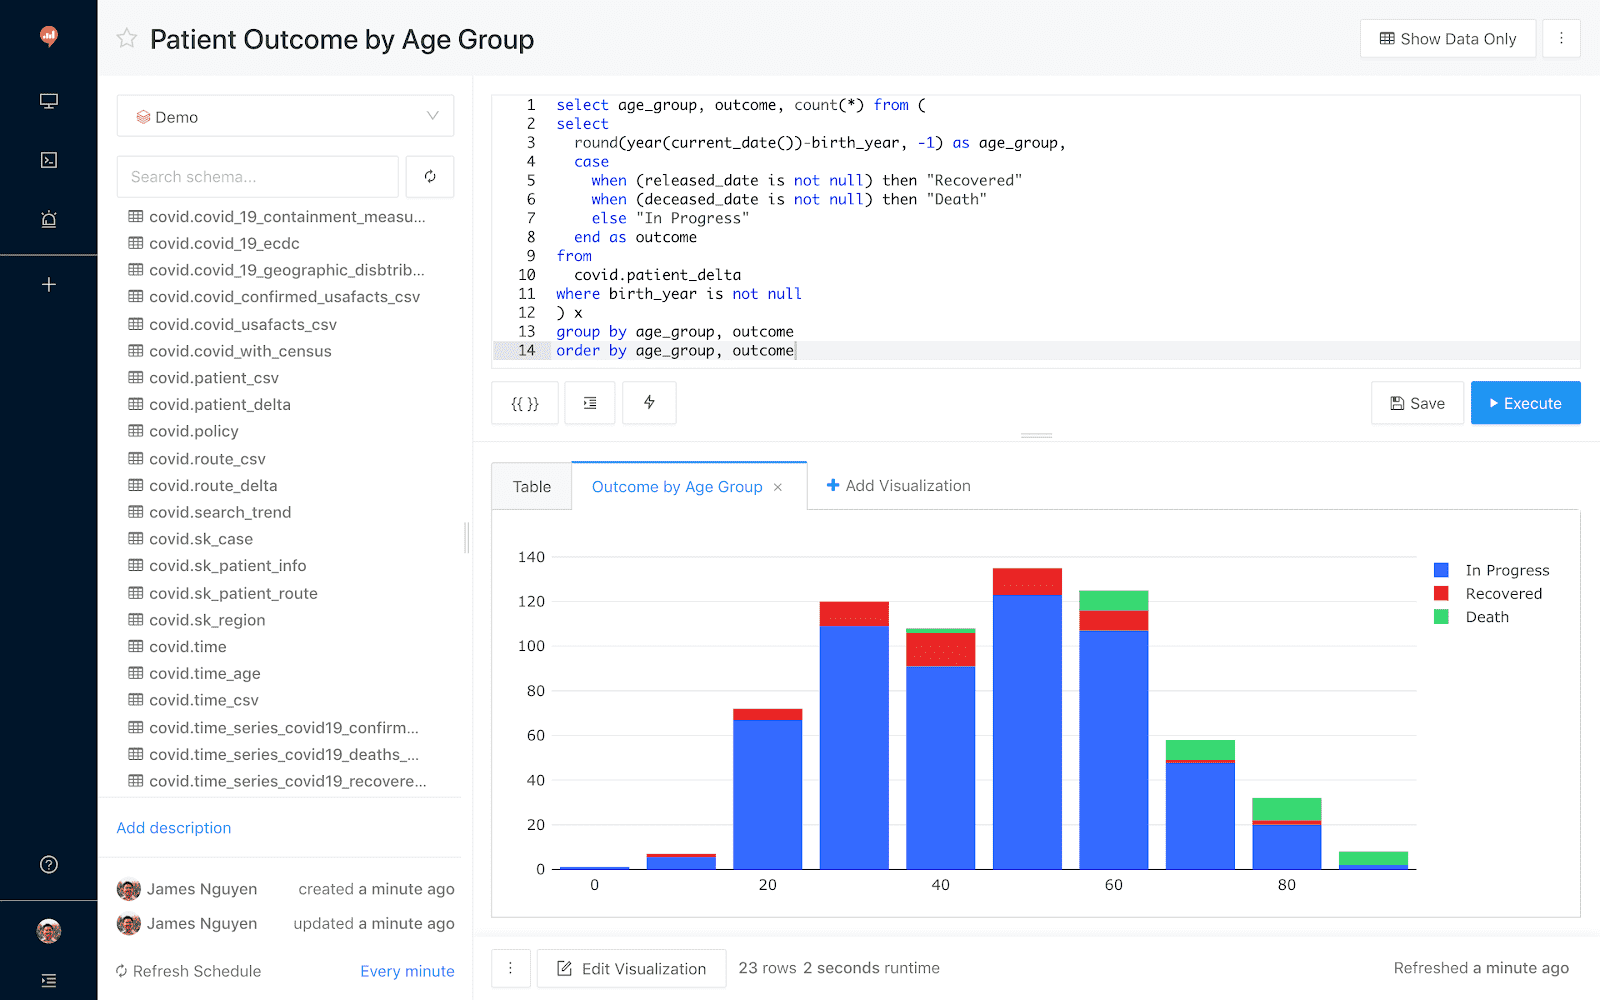Open the Demo data source dropdown

pyautogui.click(x=285, y=117)
